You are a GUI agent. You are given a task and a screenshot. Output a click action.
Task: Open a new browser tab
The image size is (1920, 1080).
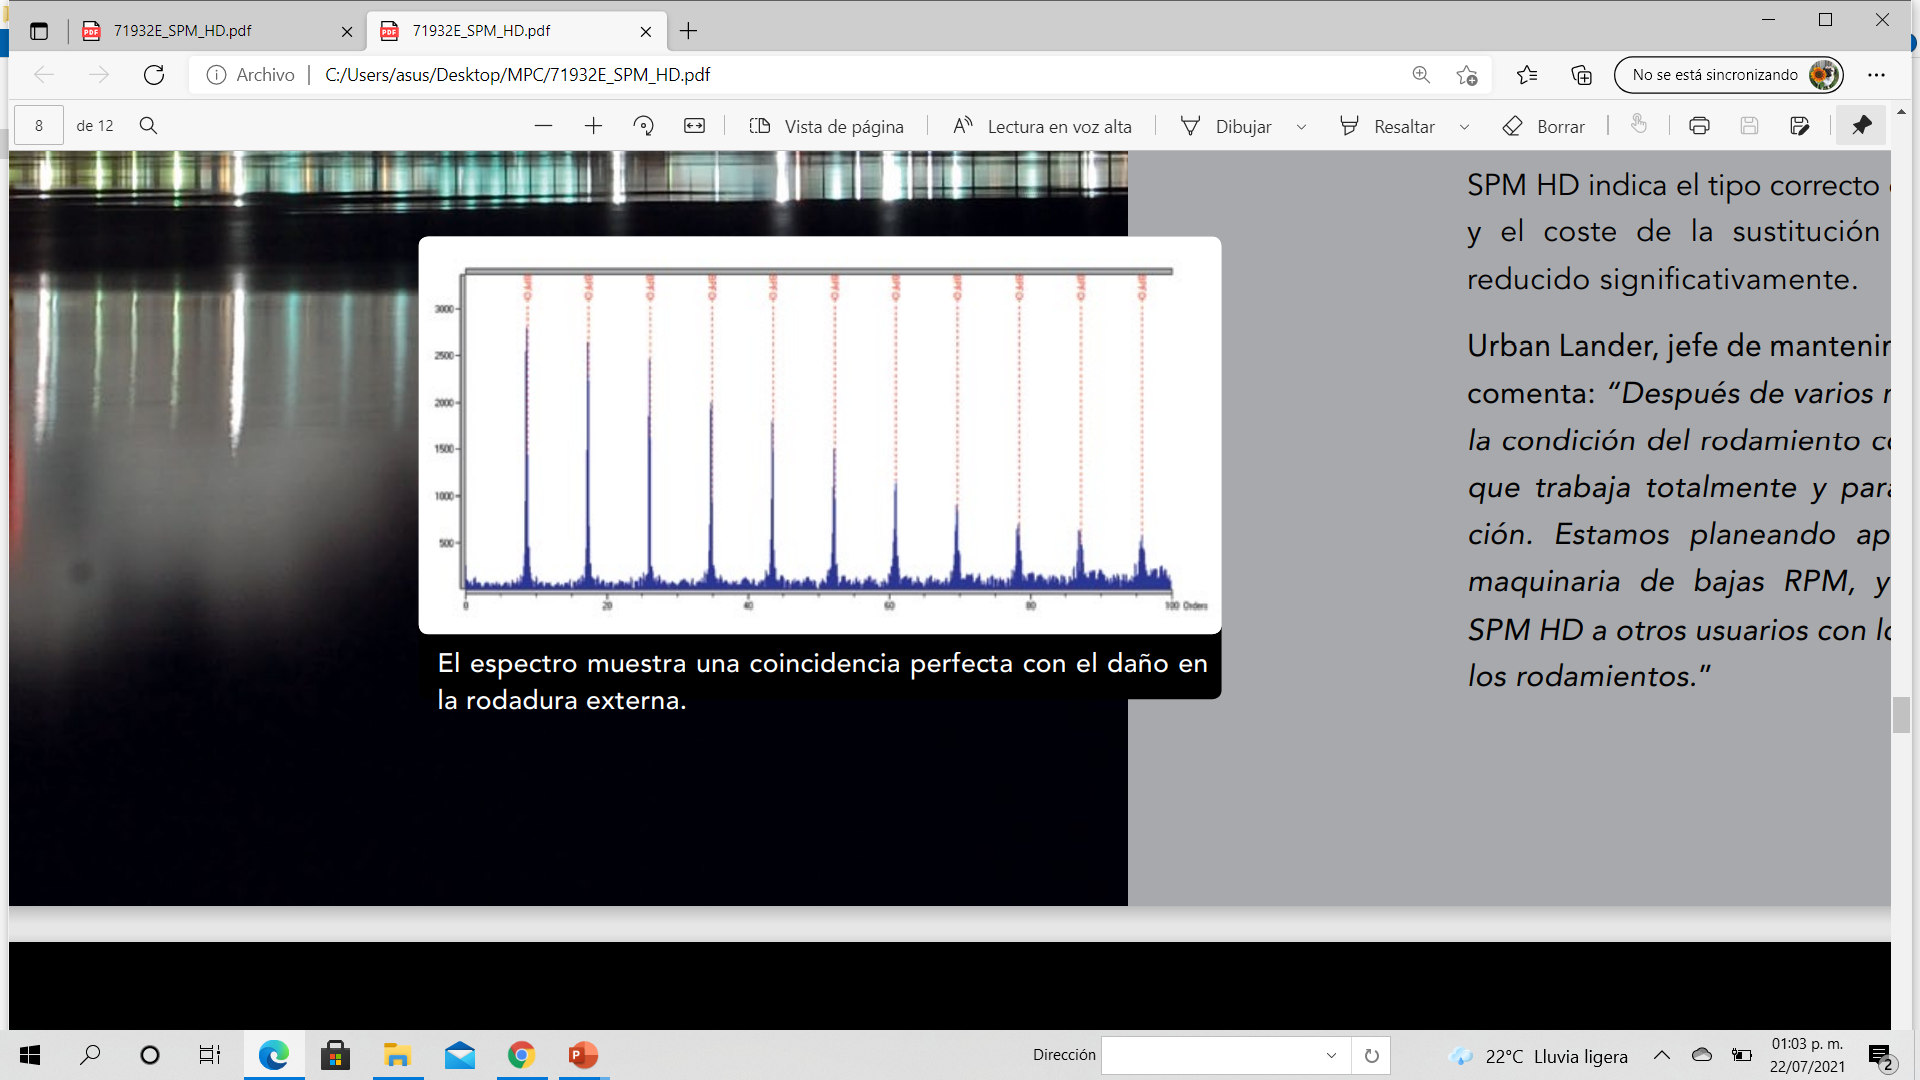(688, 31)
